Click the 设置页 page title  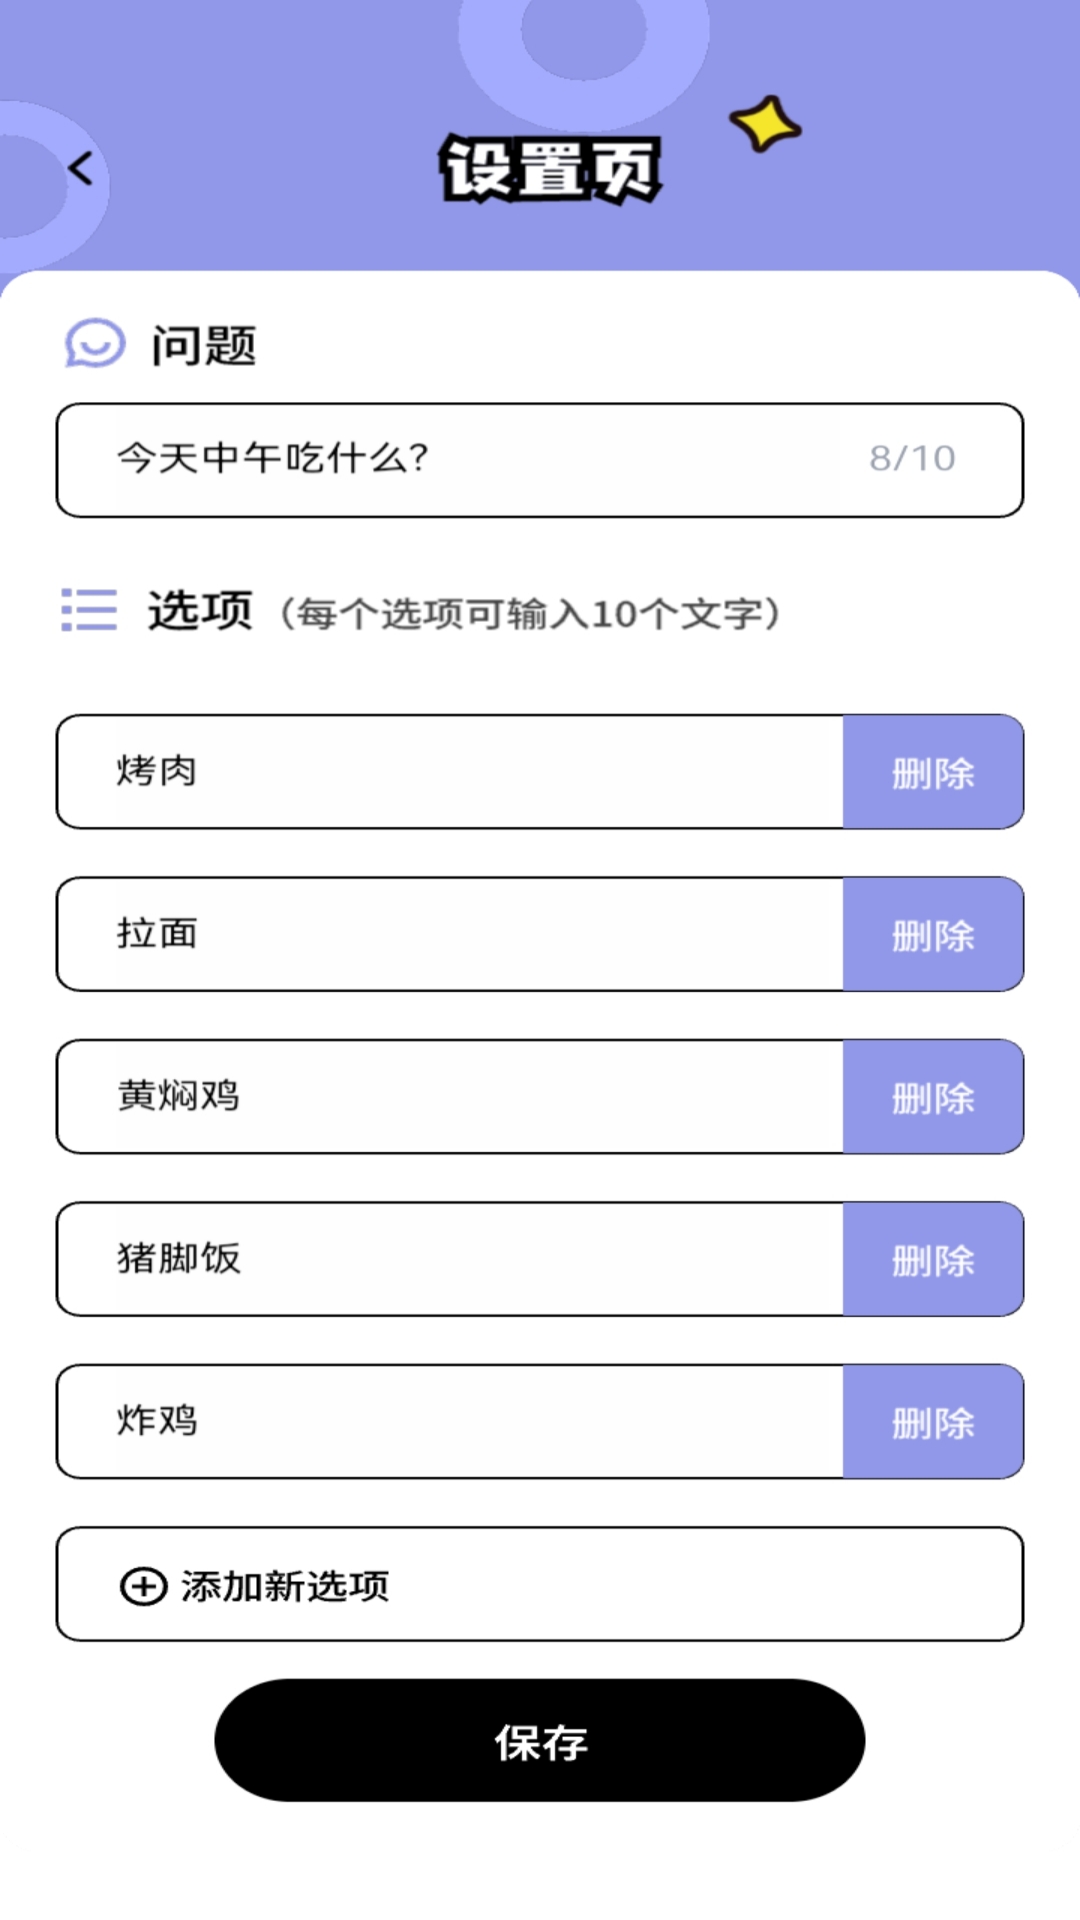pos(550,169)
